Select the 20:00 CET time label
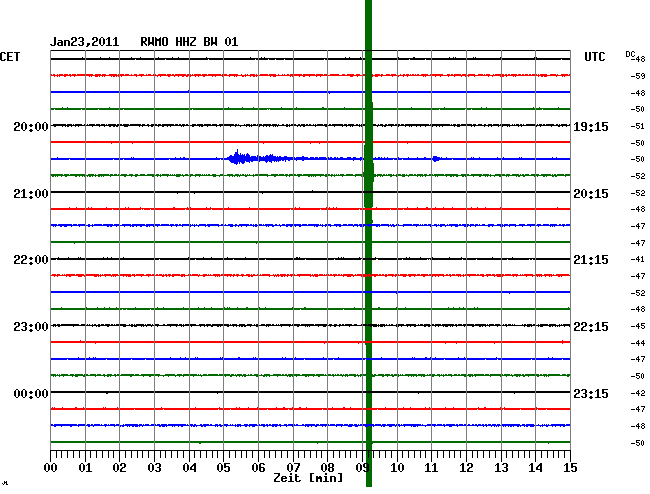 tap(31, 126)
